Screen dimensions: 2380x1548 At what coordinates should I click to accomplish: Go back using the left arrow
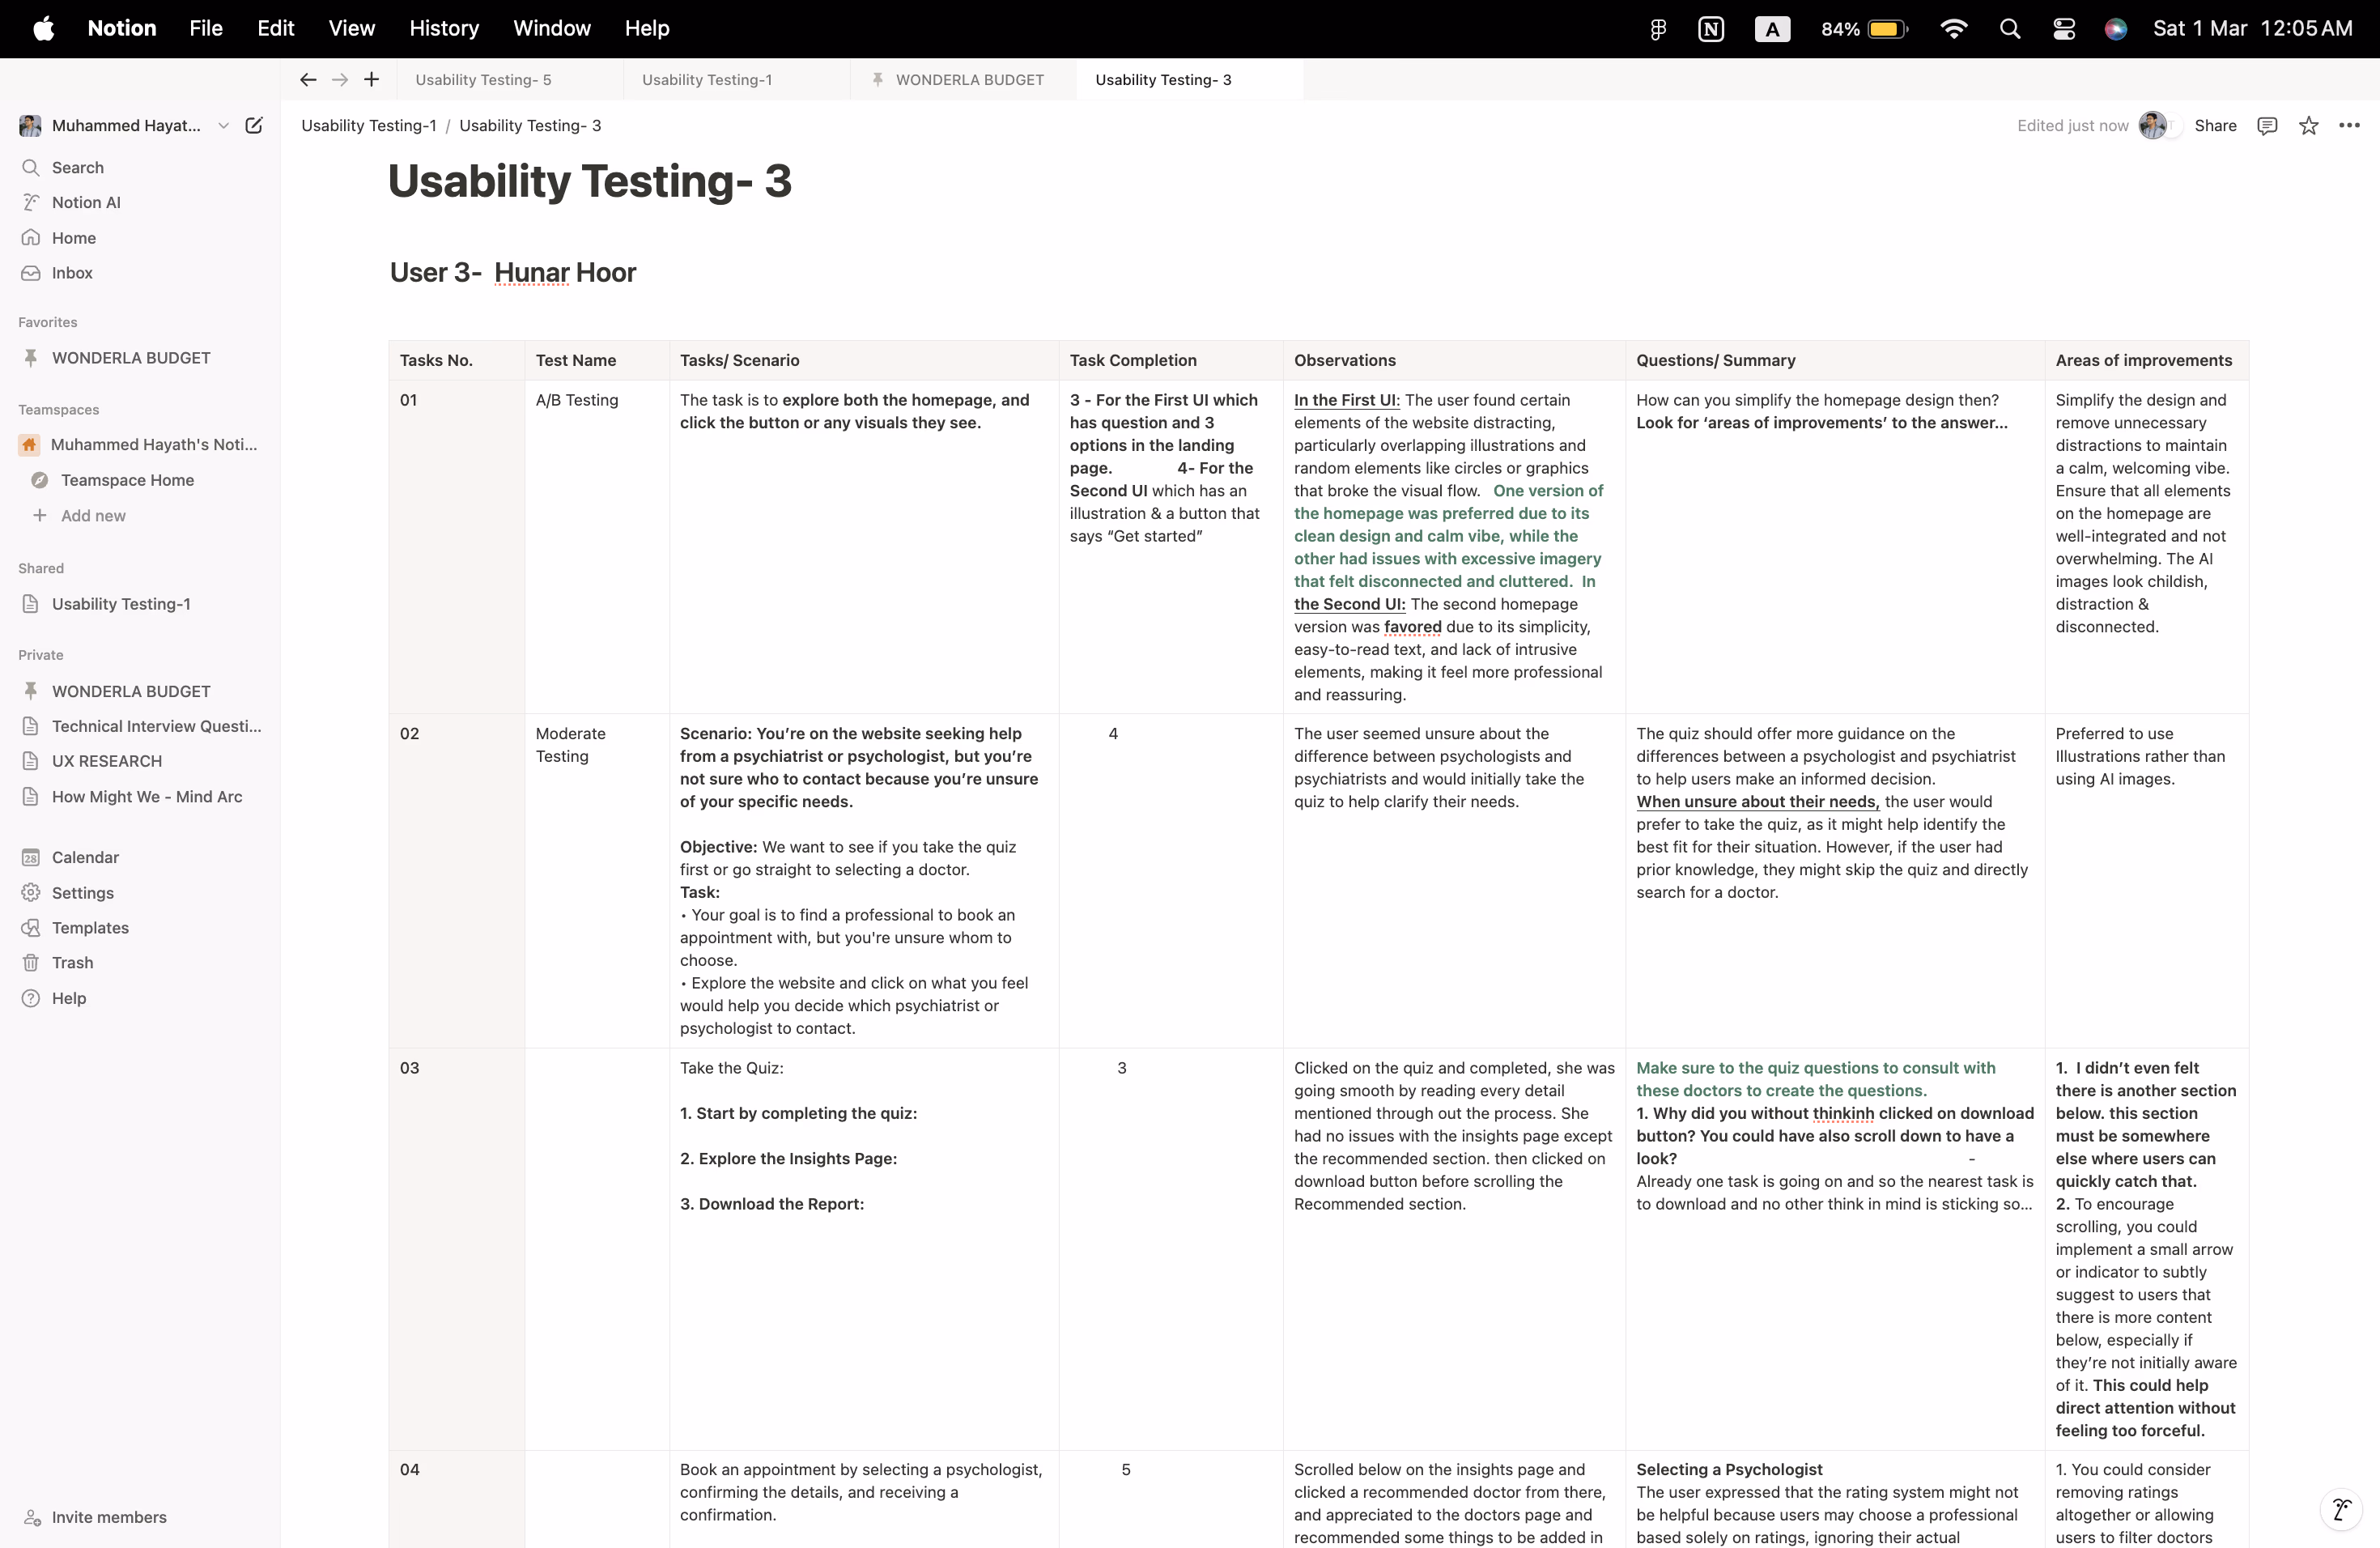308,80
